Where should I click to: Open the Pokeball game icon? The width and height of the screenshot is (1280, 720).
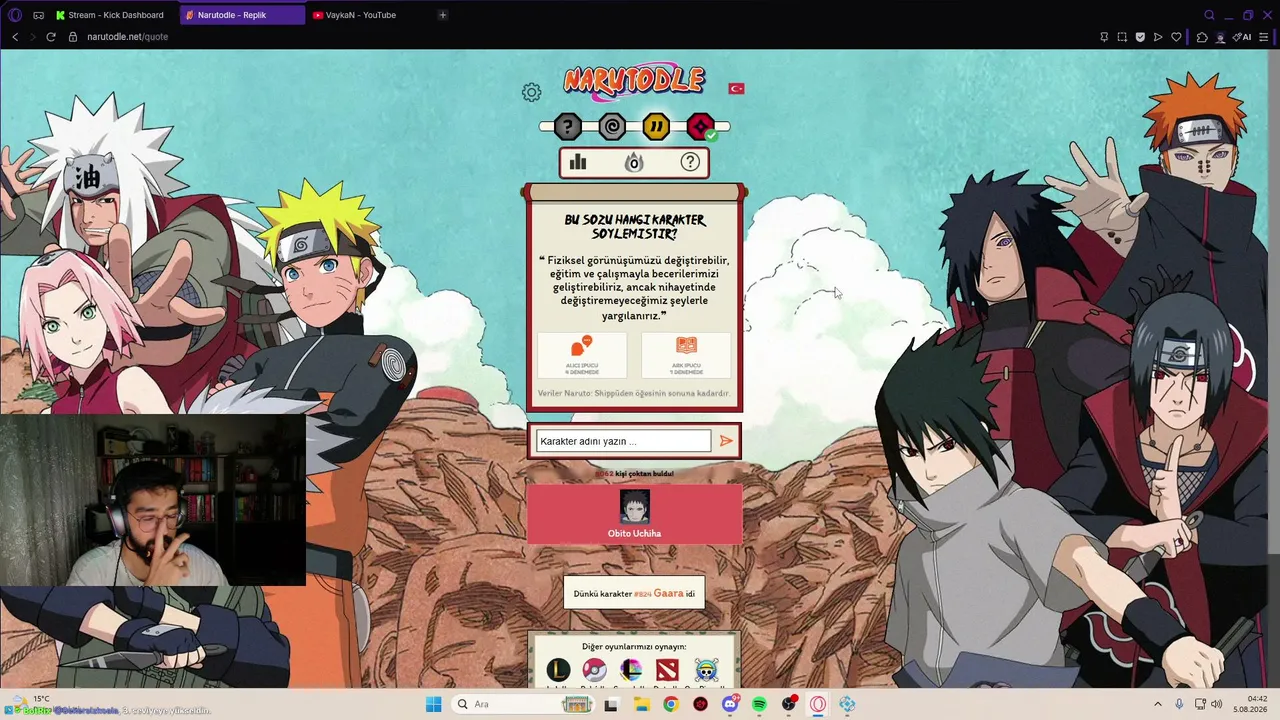click(595, 670)
